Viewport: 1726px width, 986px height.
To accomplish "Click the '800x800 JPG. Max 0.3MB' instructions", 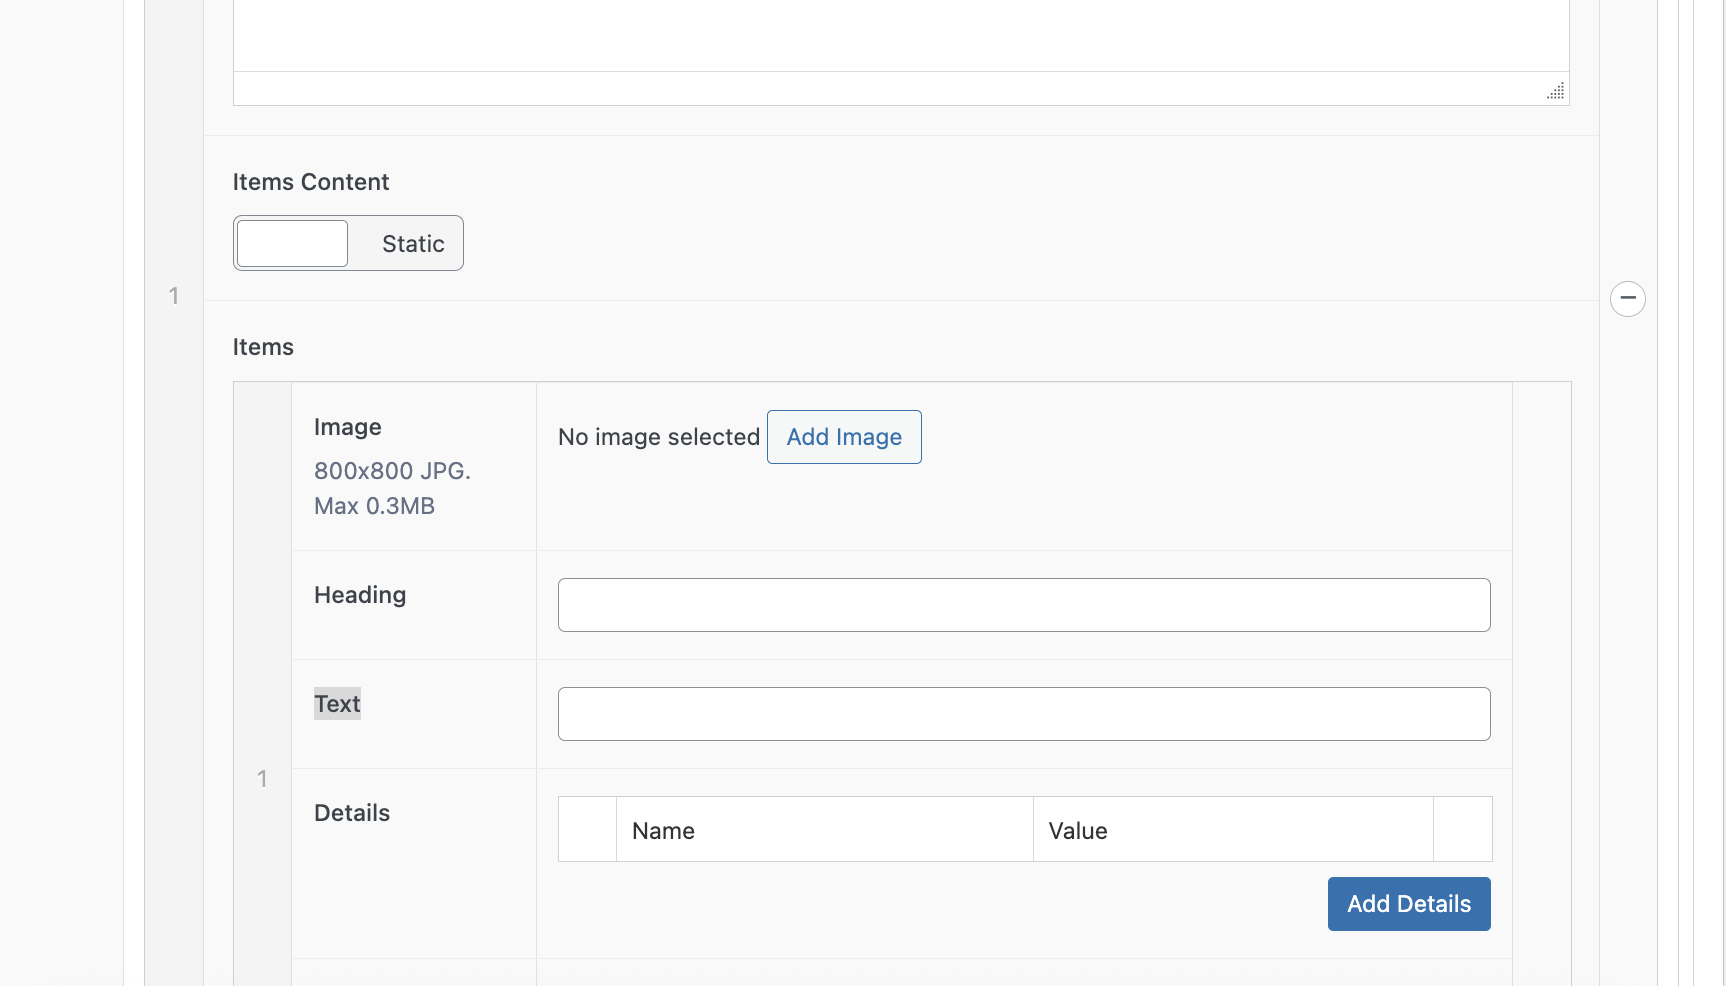I will coord(392,488).
